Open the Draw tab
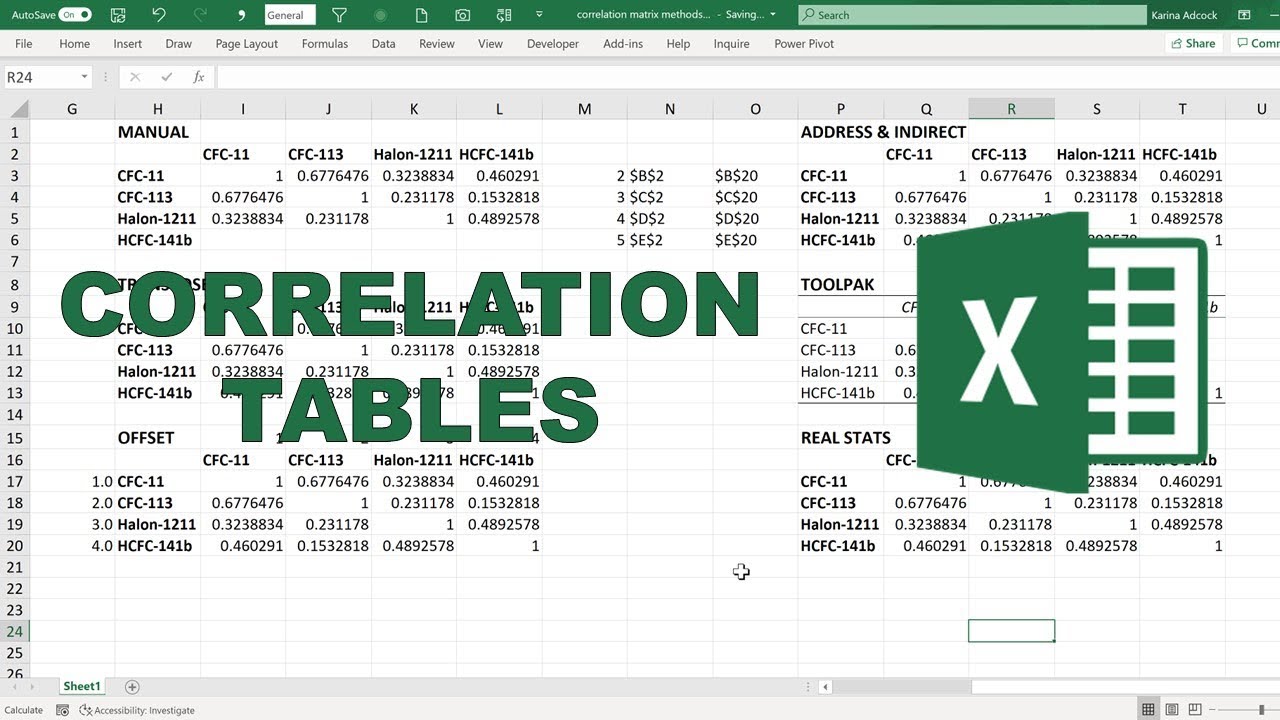1280x720 pixels. 179,44
